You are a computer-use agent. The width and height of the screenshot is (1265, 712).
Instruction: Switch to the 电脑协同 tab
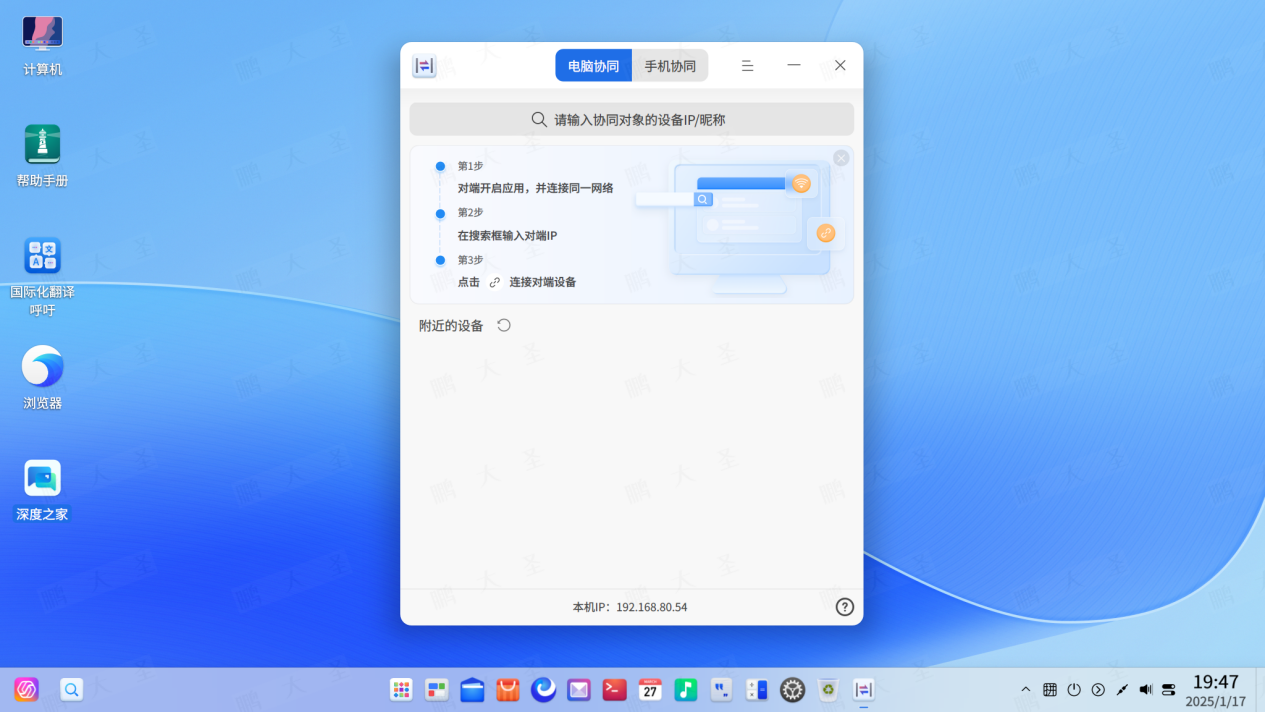click(x=594, y=66)
